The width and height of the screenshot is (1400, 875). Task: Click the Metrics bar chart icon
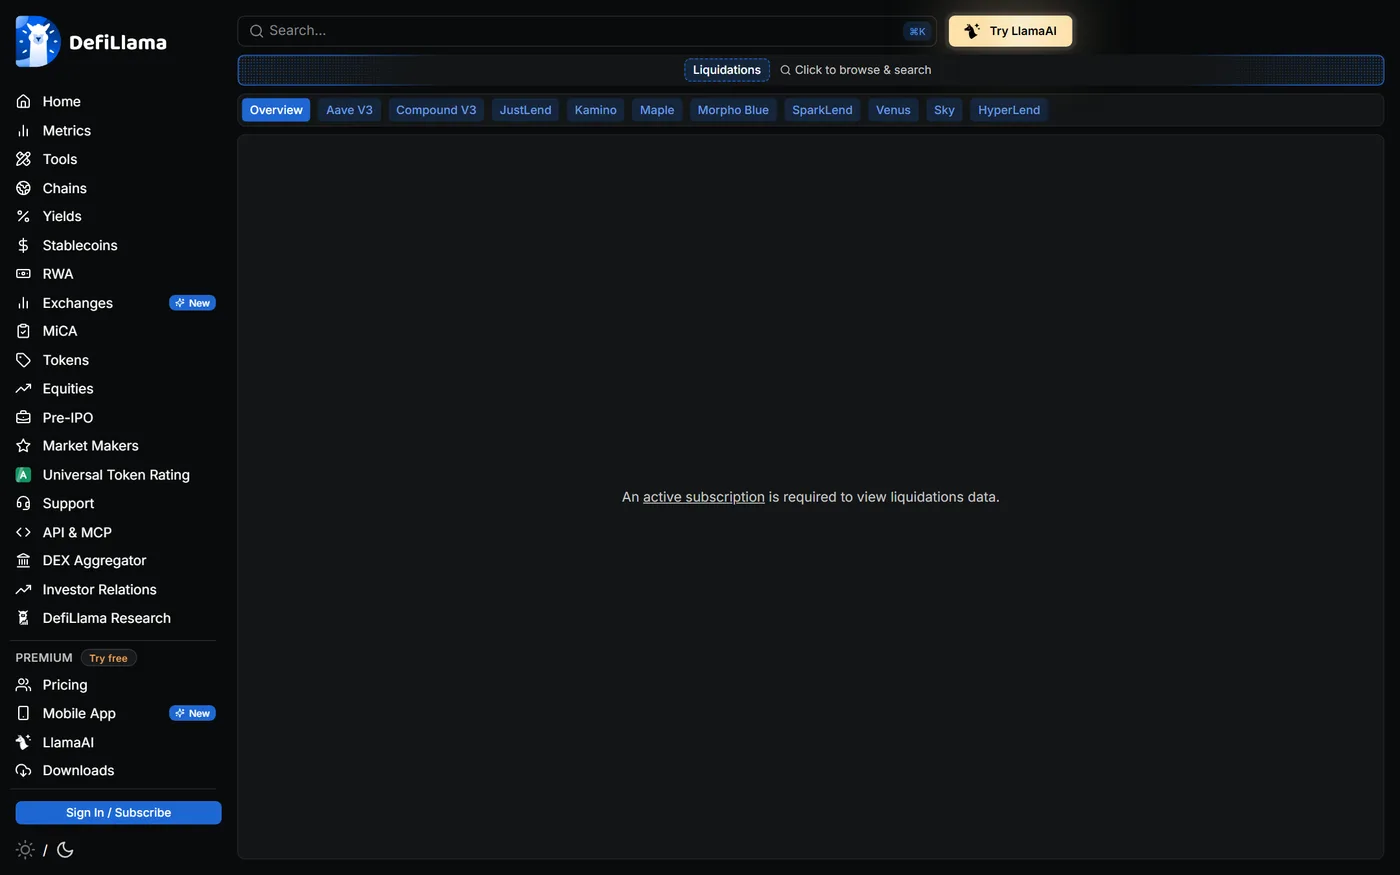point(23,131)
